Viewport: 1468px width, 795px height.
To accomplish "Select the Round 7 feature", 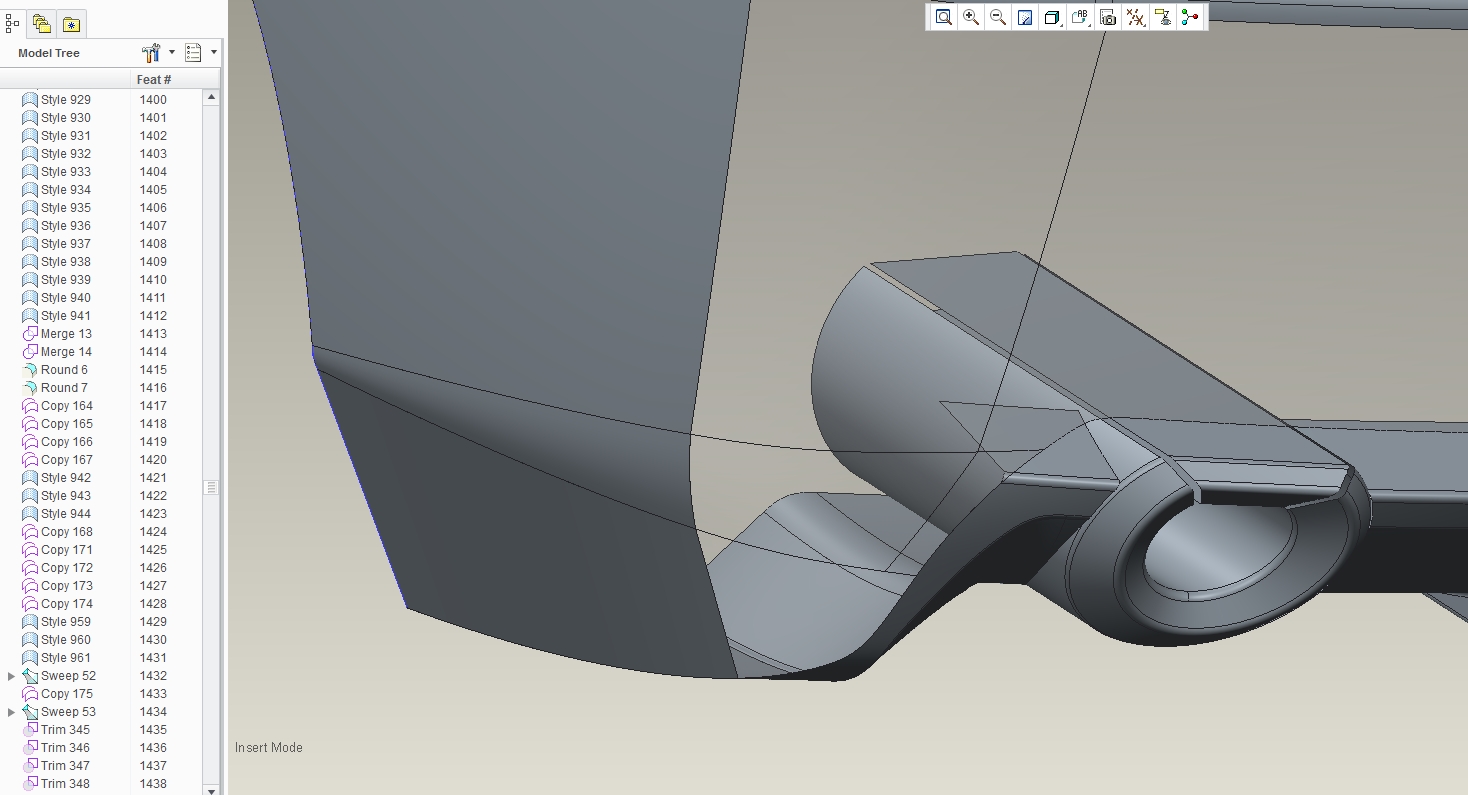I will coord(64,388).
